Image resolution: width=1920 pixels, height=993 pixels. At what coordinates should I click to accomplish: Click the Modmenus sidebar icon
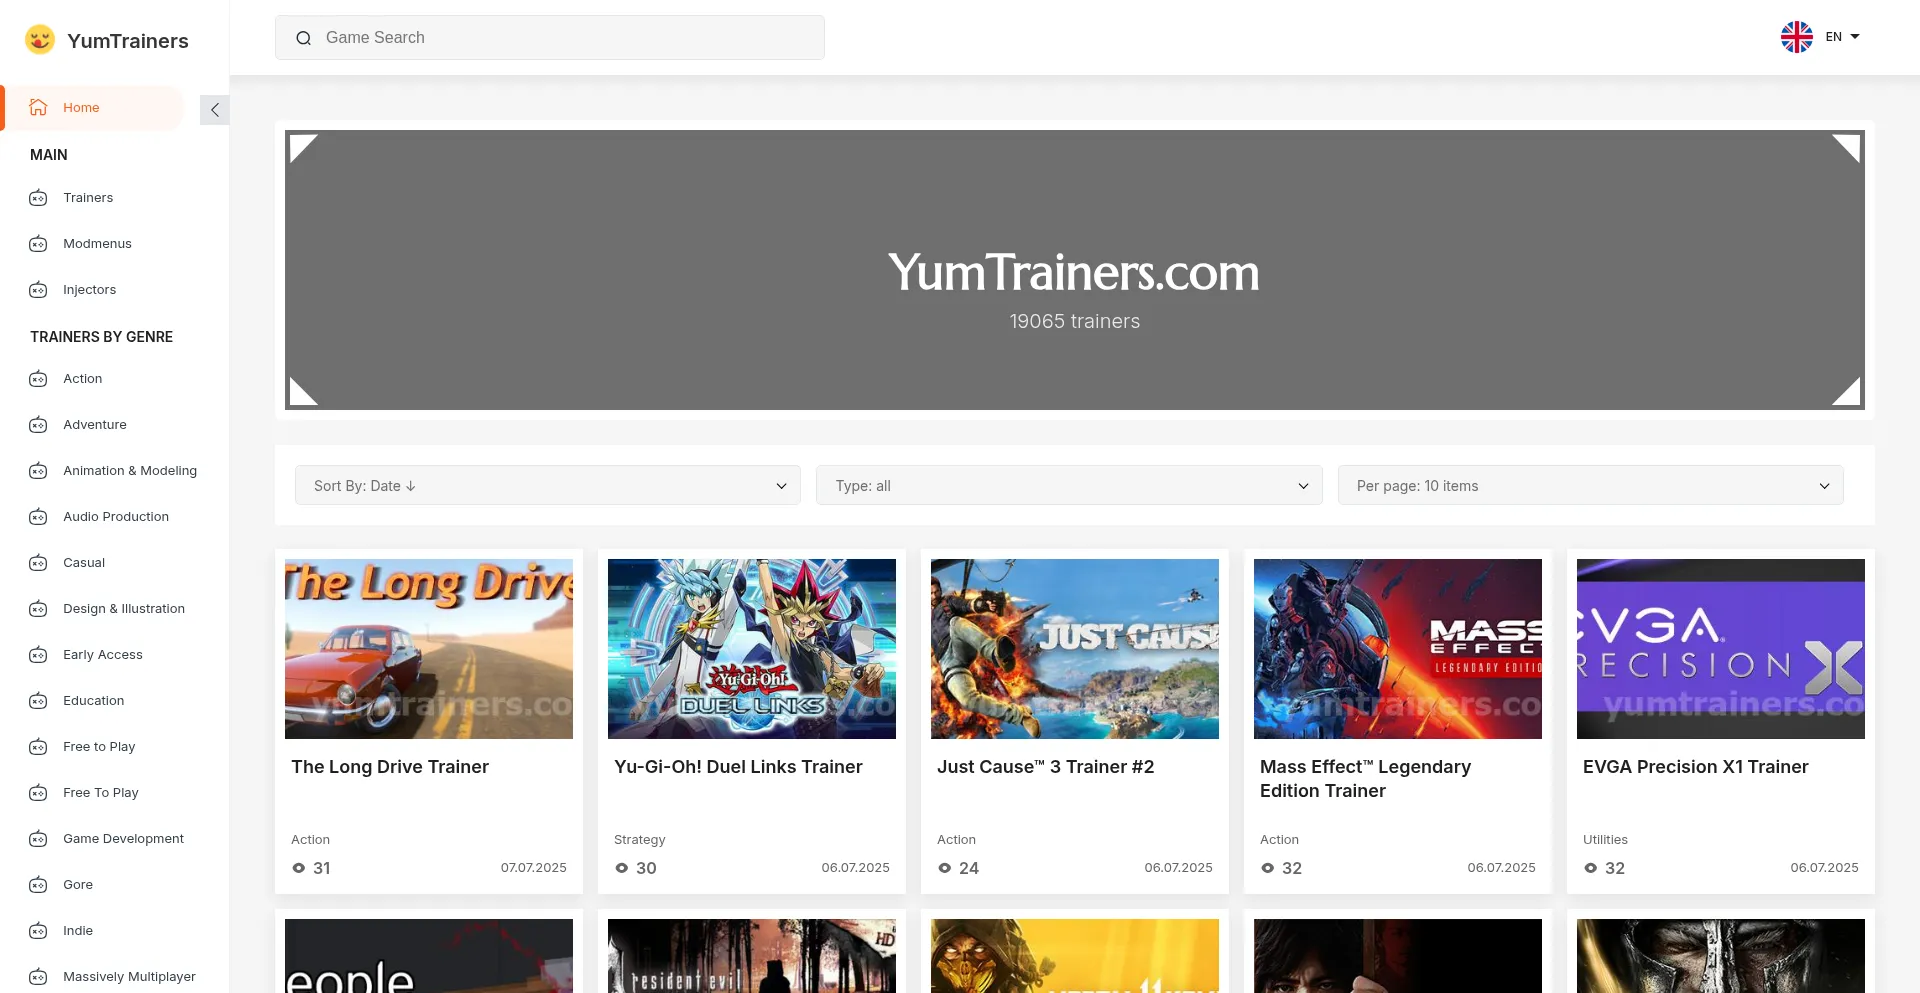37,243
